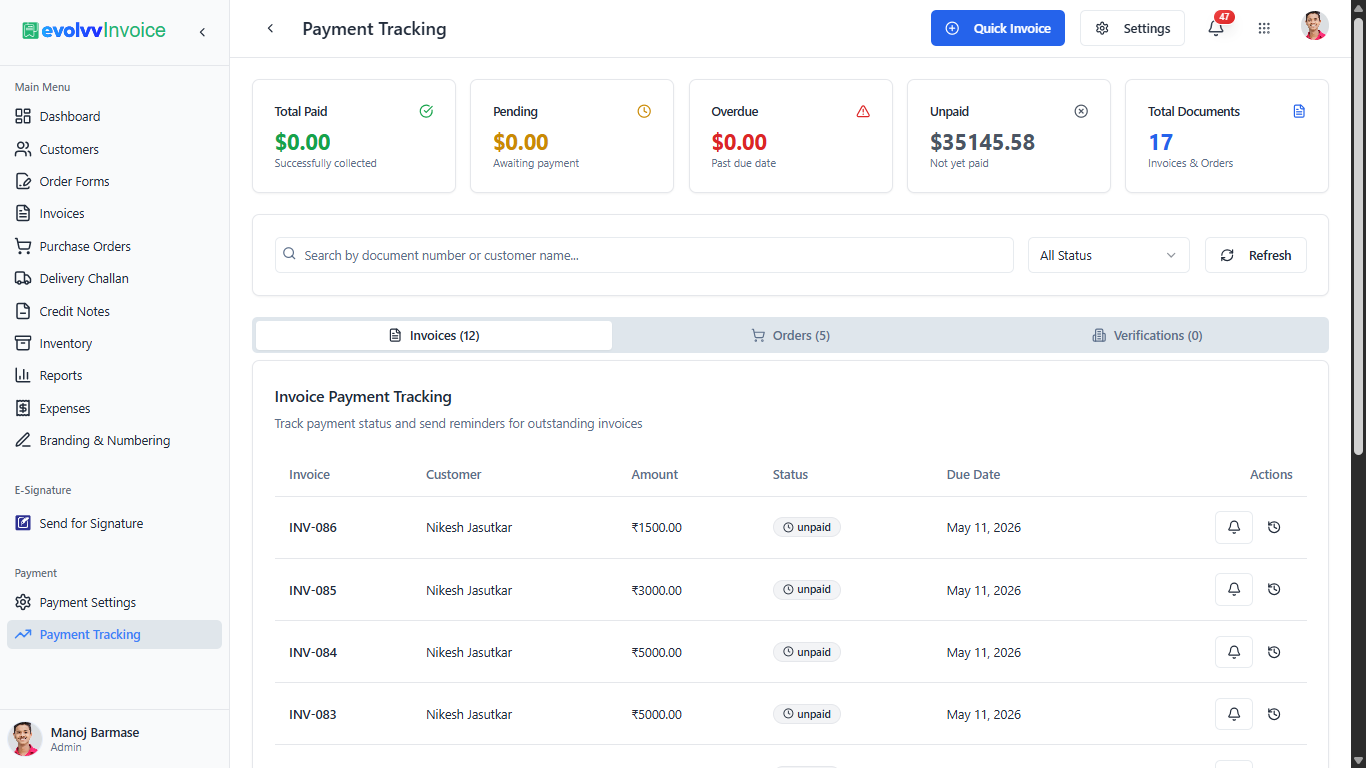1366x768 pixels.
Task: Click the INV-084 invoice number
Action: click(x=313, y=652)
